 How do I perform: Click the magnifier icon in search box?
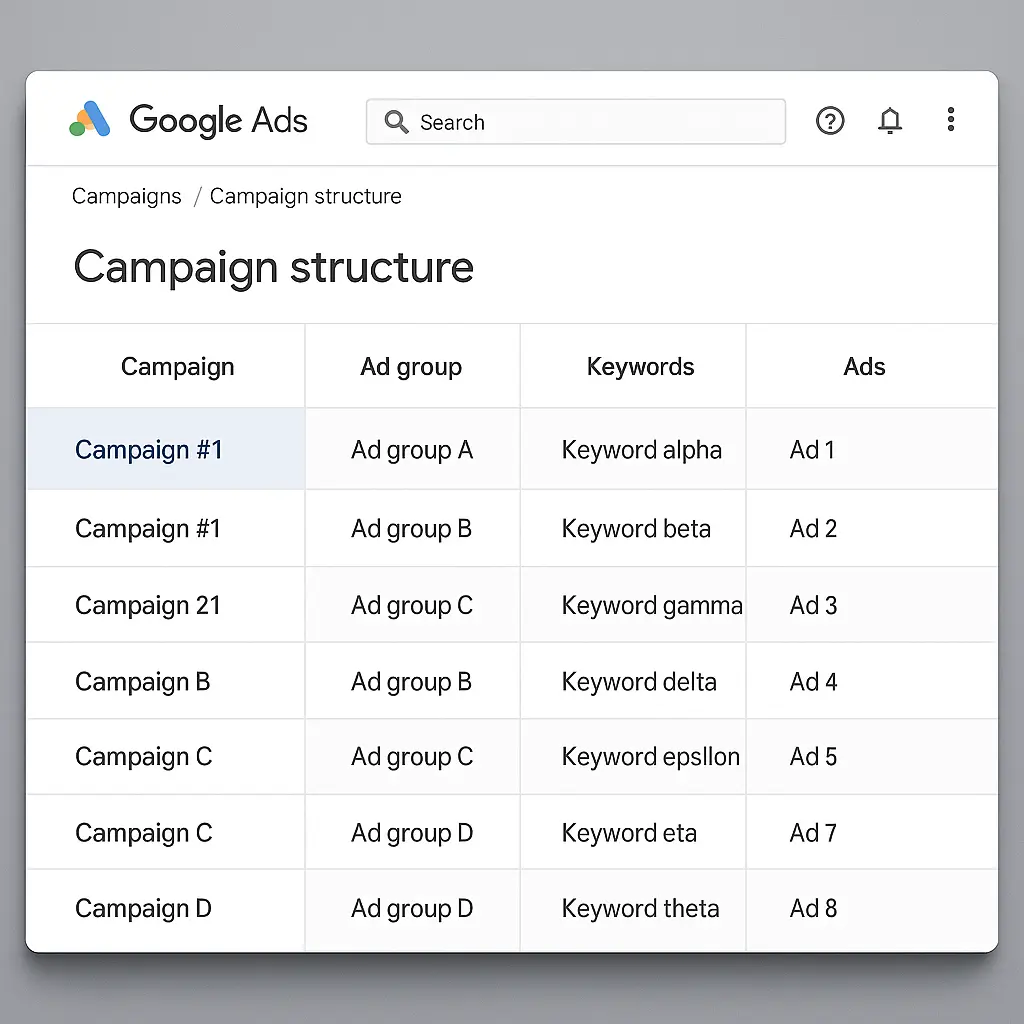point(396,121)
